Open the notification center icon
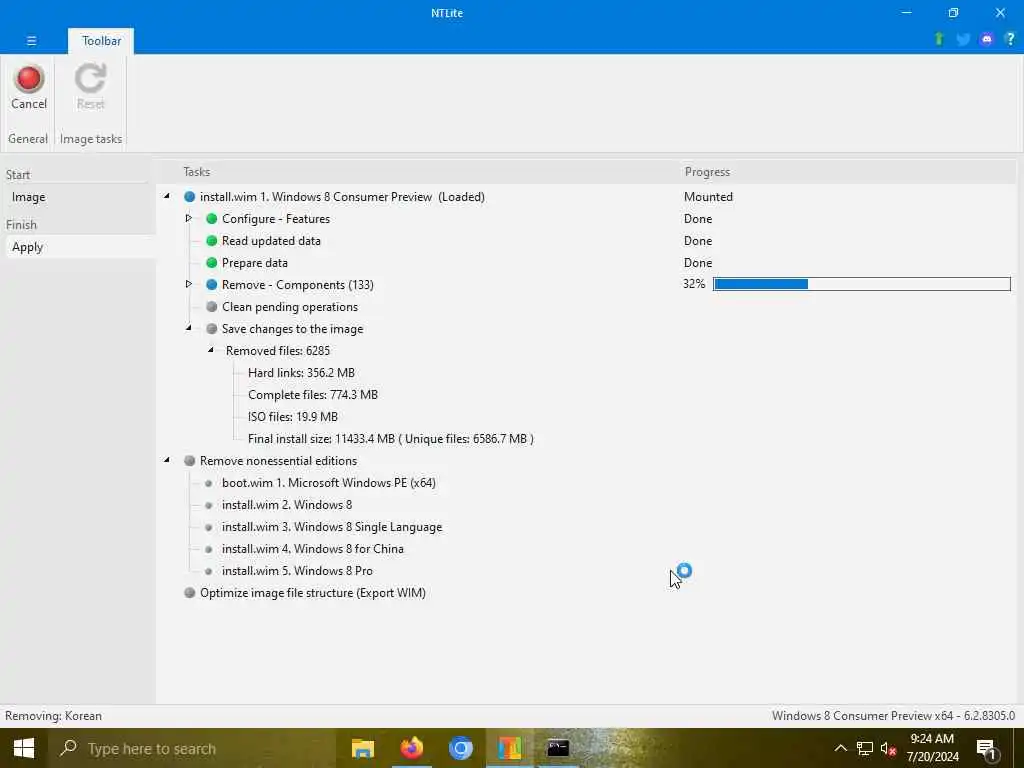1024x768 pixels. click(987, 750)
